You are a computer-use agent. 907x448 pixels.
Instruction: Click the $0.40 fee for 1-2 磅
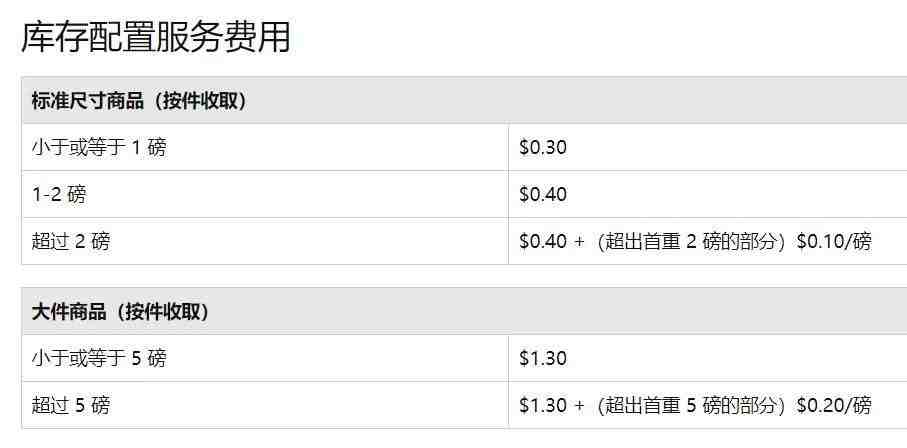(x=543, y=194)
